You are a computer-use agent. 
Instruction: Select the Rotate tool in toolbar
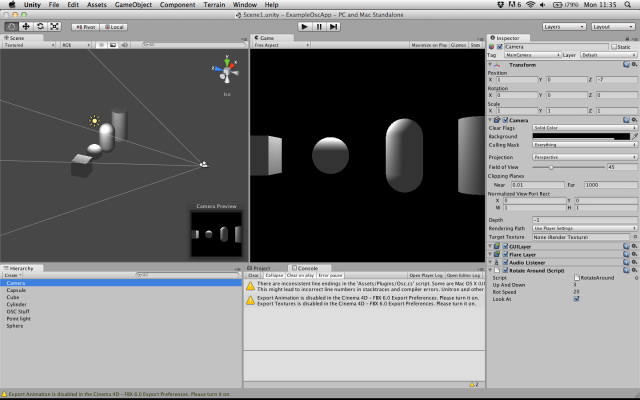pos(40,27)
